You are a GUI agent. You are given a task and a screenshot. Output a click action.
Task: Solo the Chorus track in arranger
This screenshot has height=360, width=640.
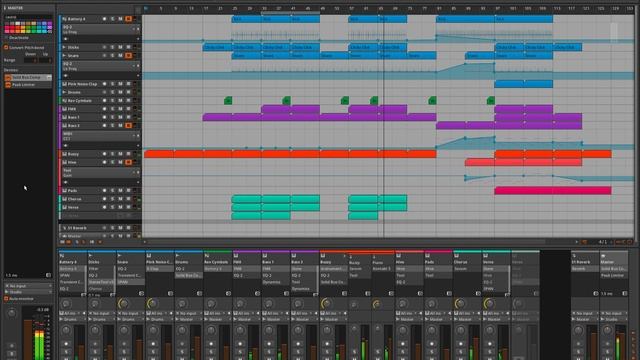[x=112, y=199]
